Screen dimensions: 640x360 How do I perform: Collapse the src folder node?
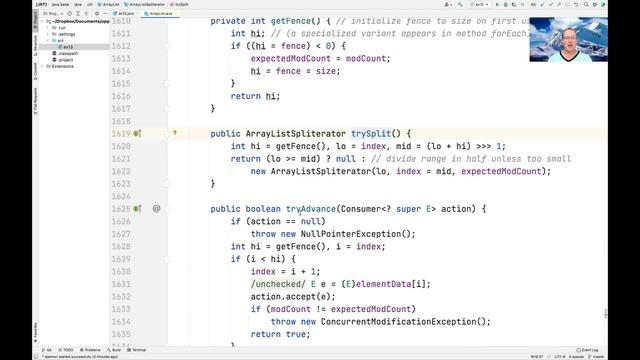48,40
